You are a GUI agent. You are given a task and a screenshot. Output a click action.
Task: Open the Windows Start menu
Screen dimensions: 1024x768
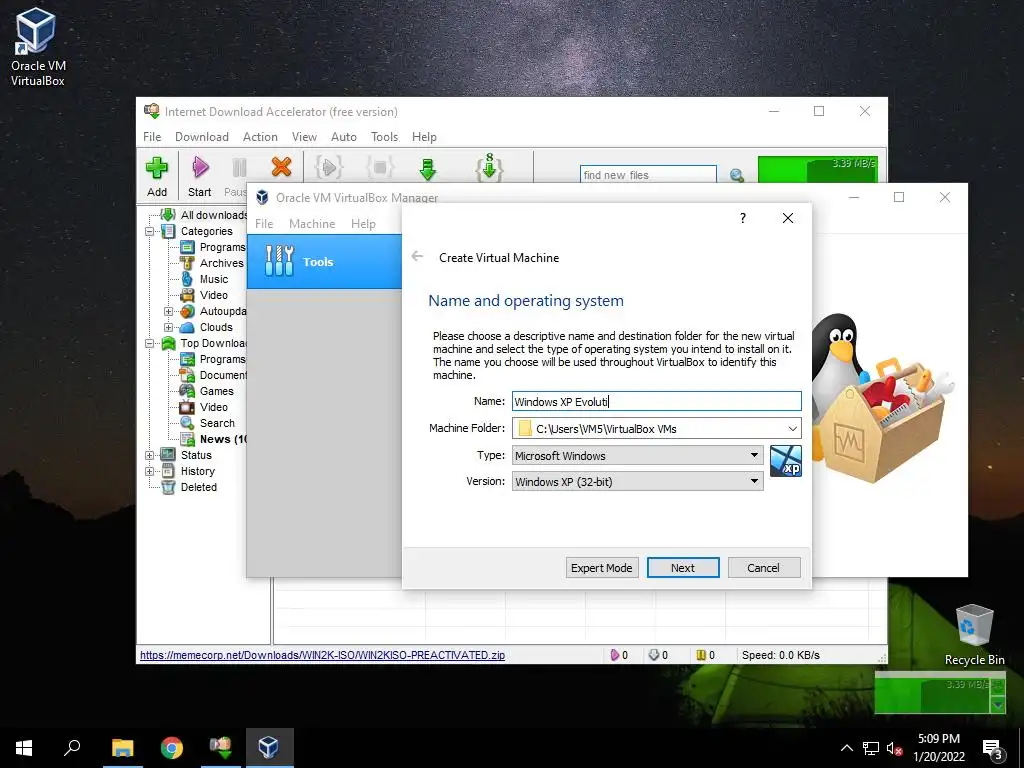click(24, 748)
